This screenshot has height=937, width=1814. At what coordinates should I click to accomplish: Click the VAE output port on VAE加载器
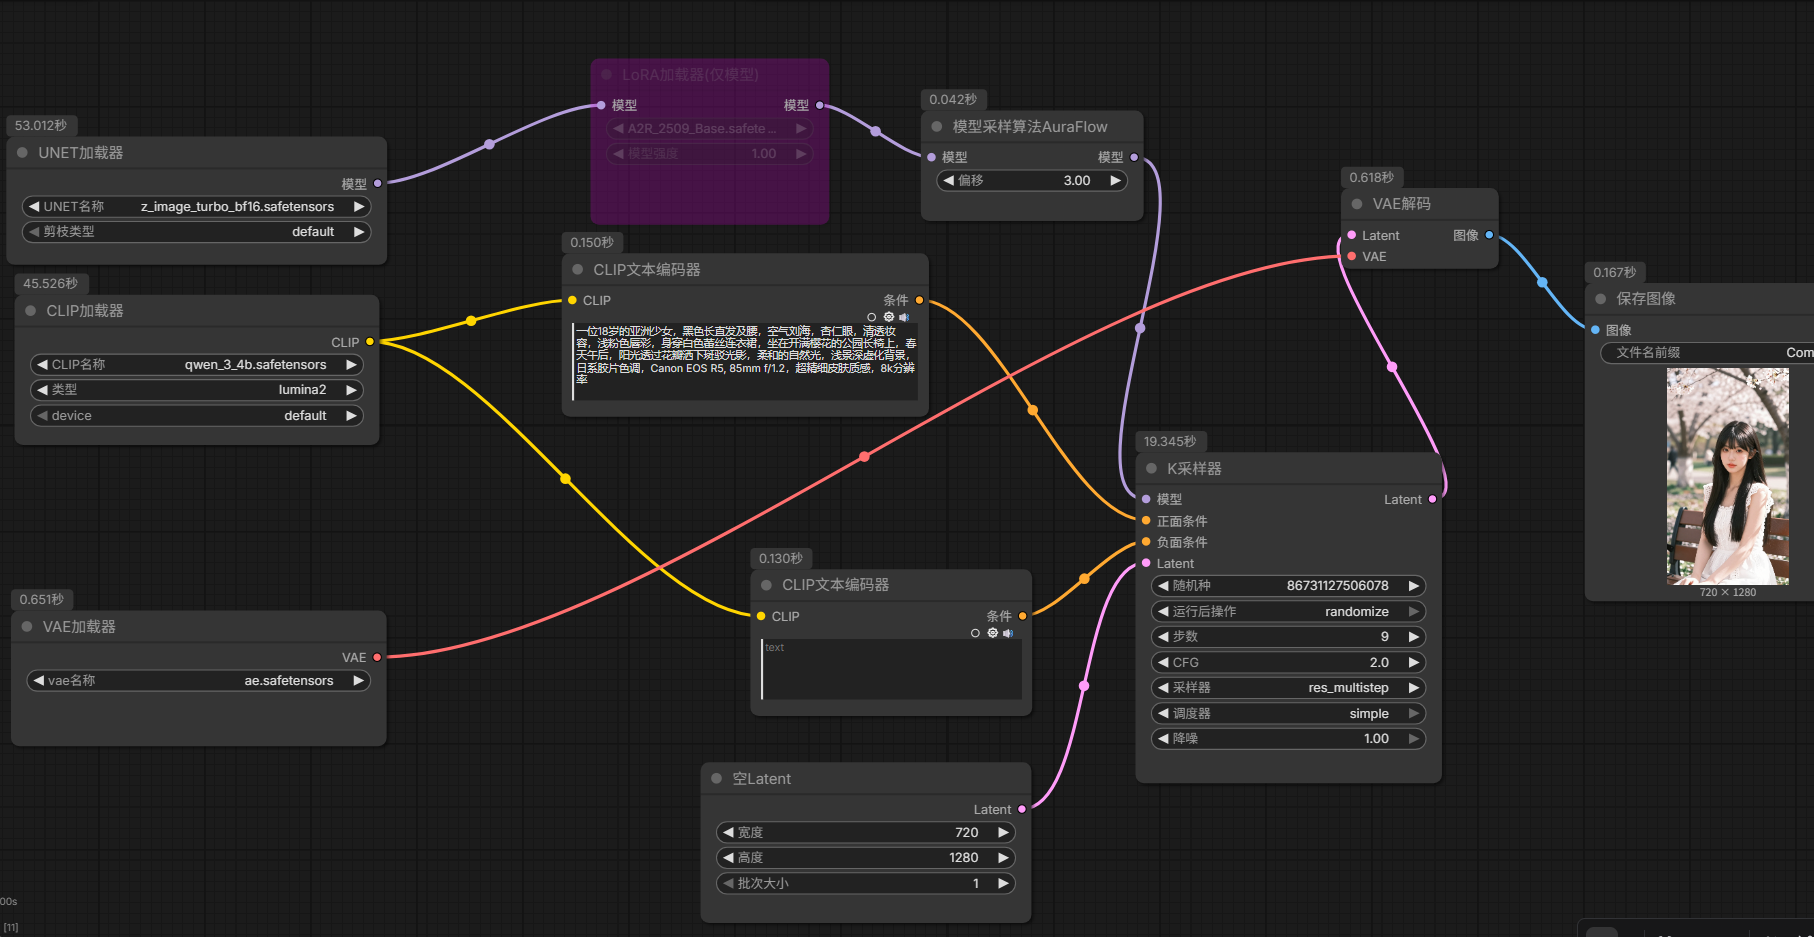pyautogui.click(x=377, y=657)
